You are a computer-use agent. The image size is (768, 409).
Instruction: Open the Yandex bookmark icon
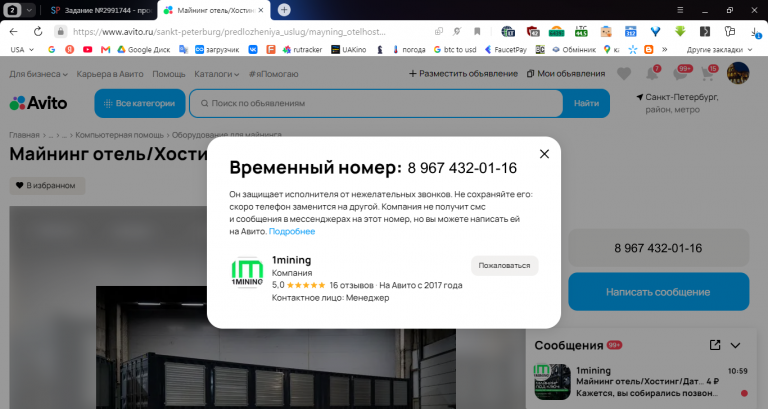[x=70, y=49]
